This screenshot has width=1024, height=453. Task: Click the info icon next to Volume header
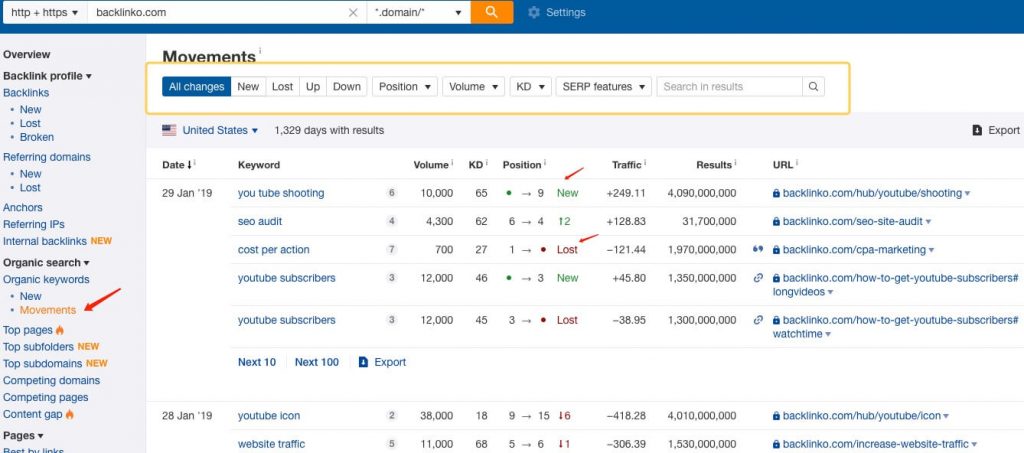[x=451, y=163]
